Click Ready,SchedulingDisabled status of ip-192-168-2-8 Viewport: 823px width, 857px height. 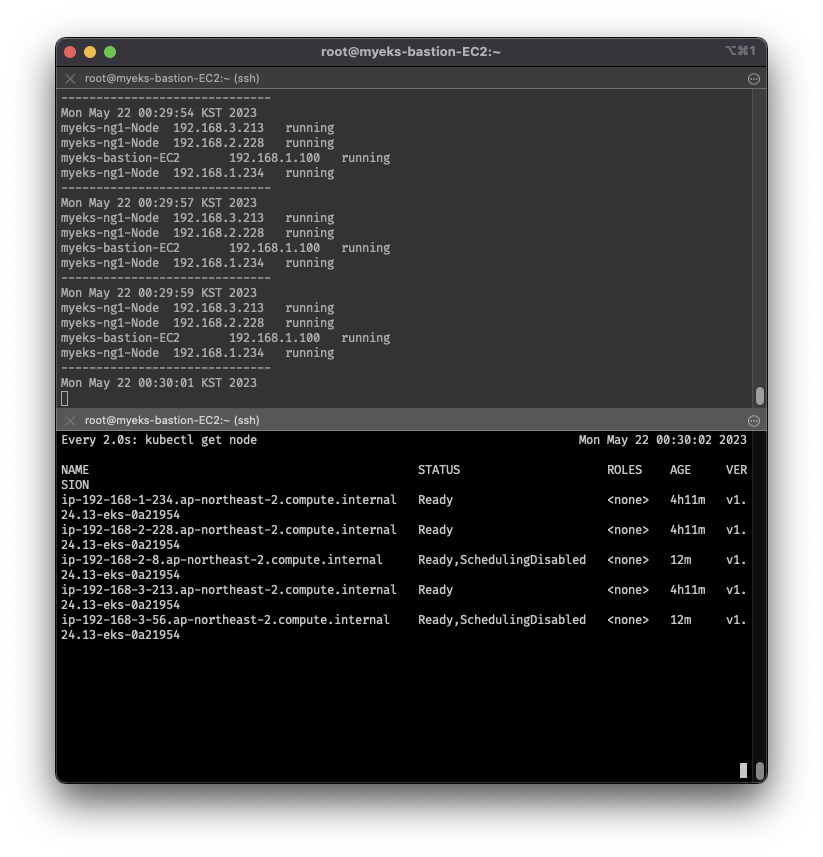[x=502, y=560]
